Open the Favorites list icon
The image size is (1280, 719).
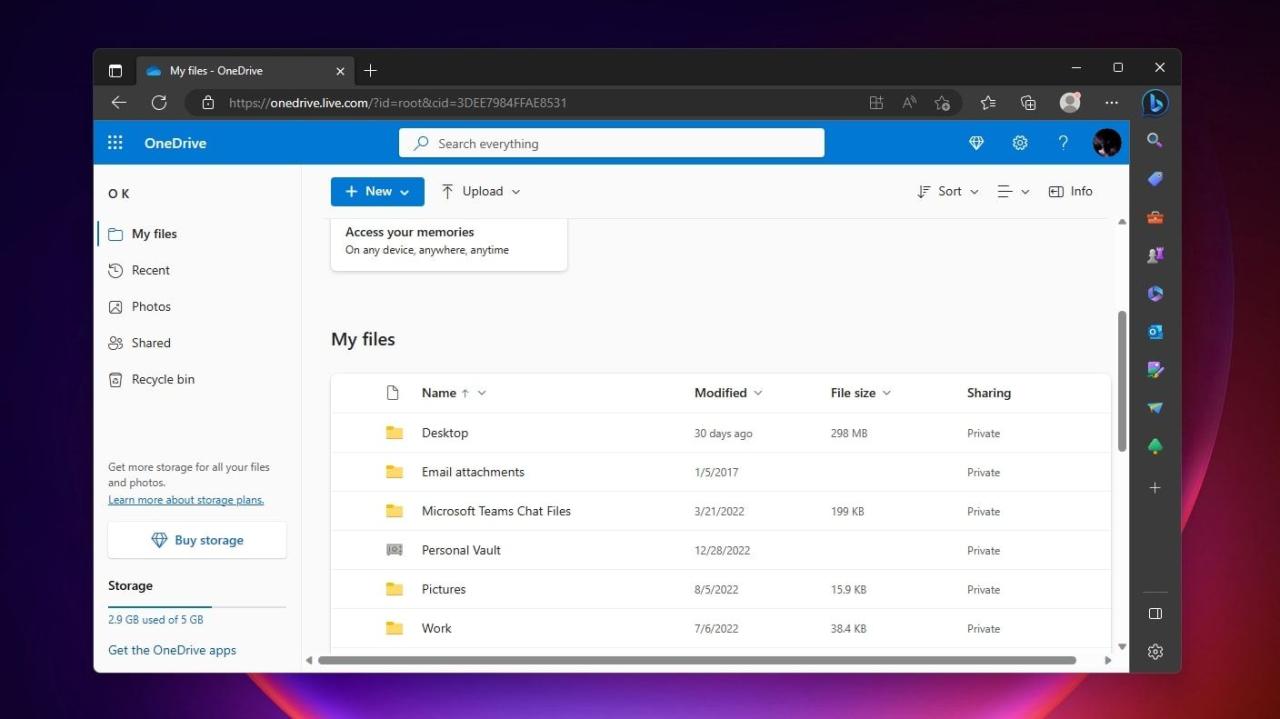(988, 102)
